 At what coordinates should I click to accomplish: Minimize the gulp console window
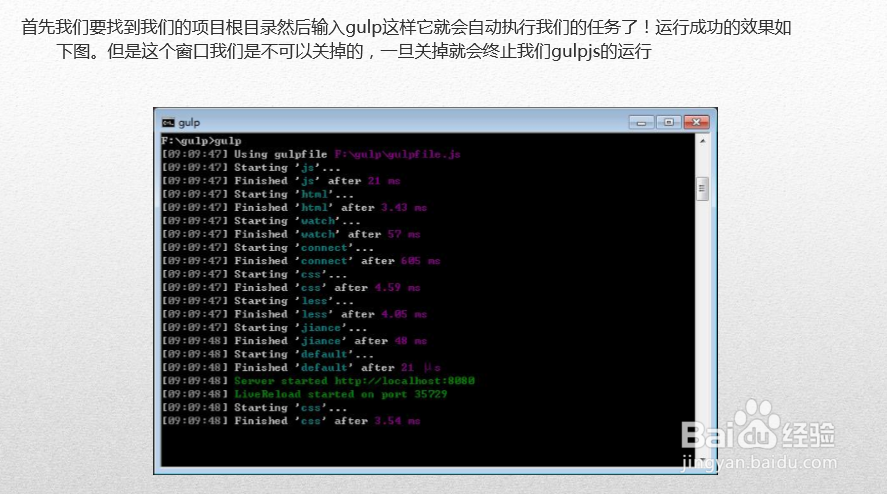(x=641, y=122)
